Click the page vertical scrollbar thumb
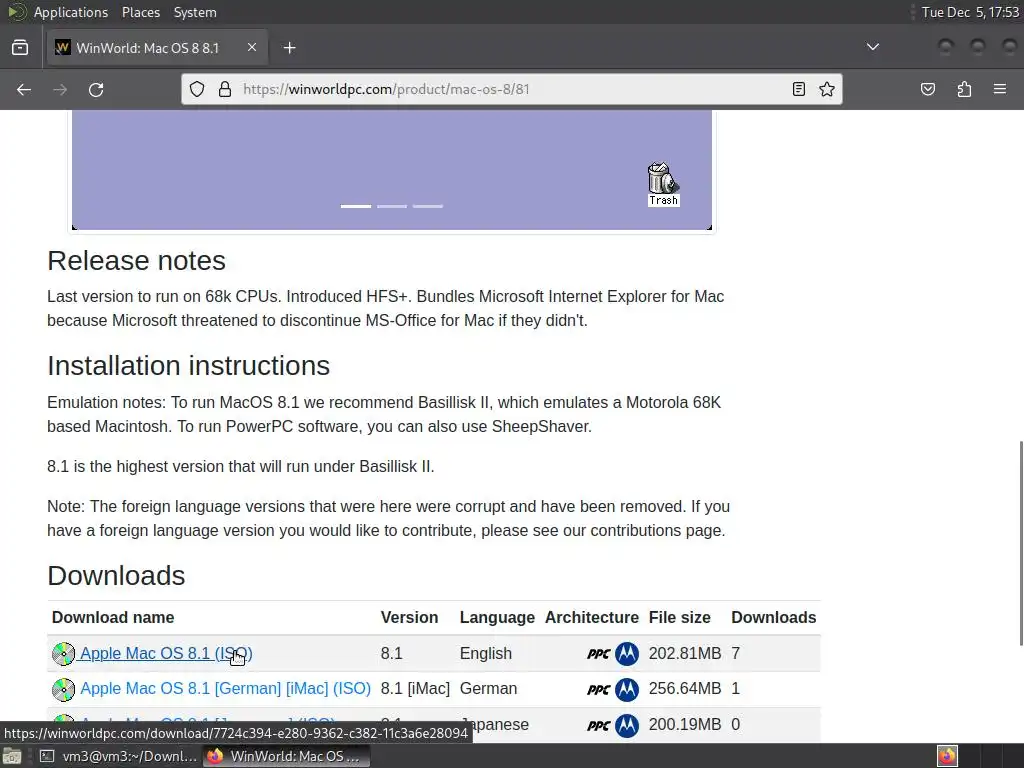Image resolution: width=1024 pixels, height=768 pixels. click(x=1021, y=543)
